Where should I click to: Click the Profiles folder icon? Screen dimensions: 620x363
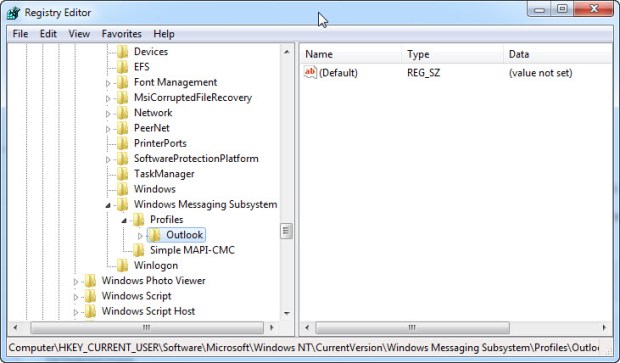click(138, 219)
